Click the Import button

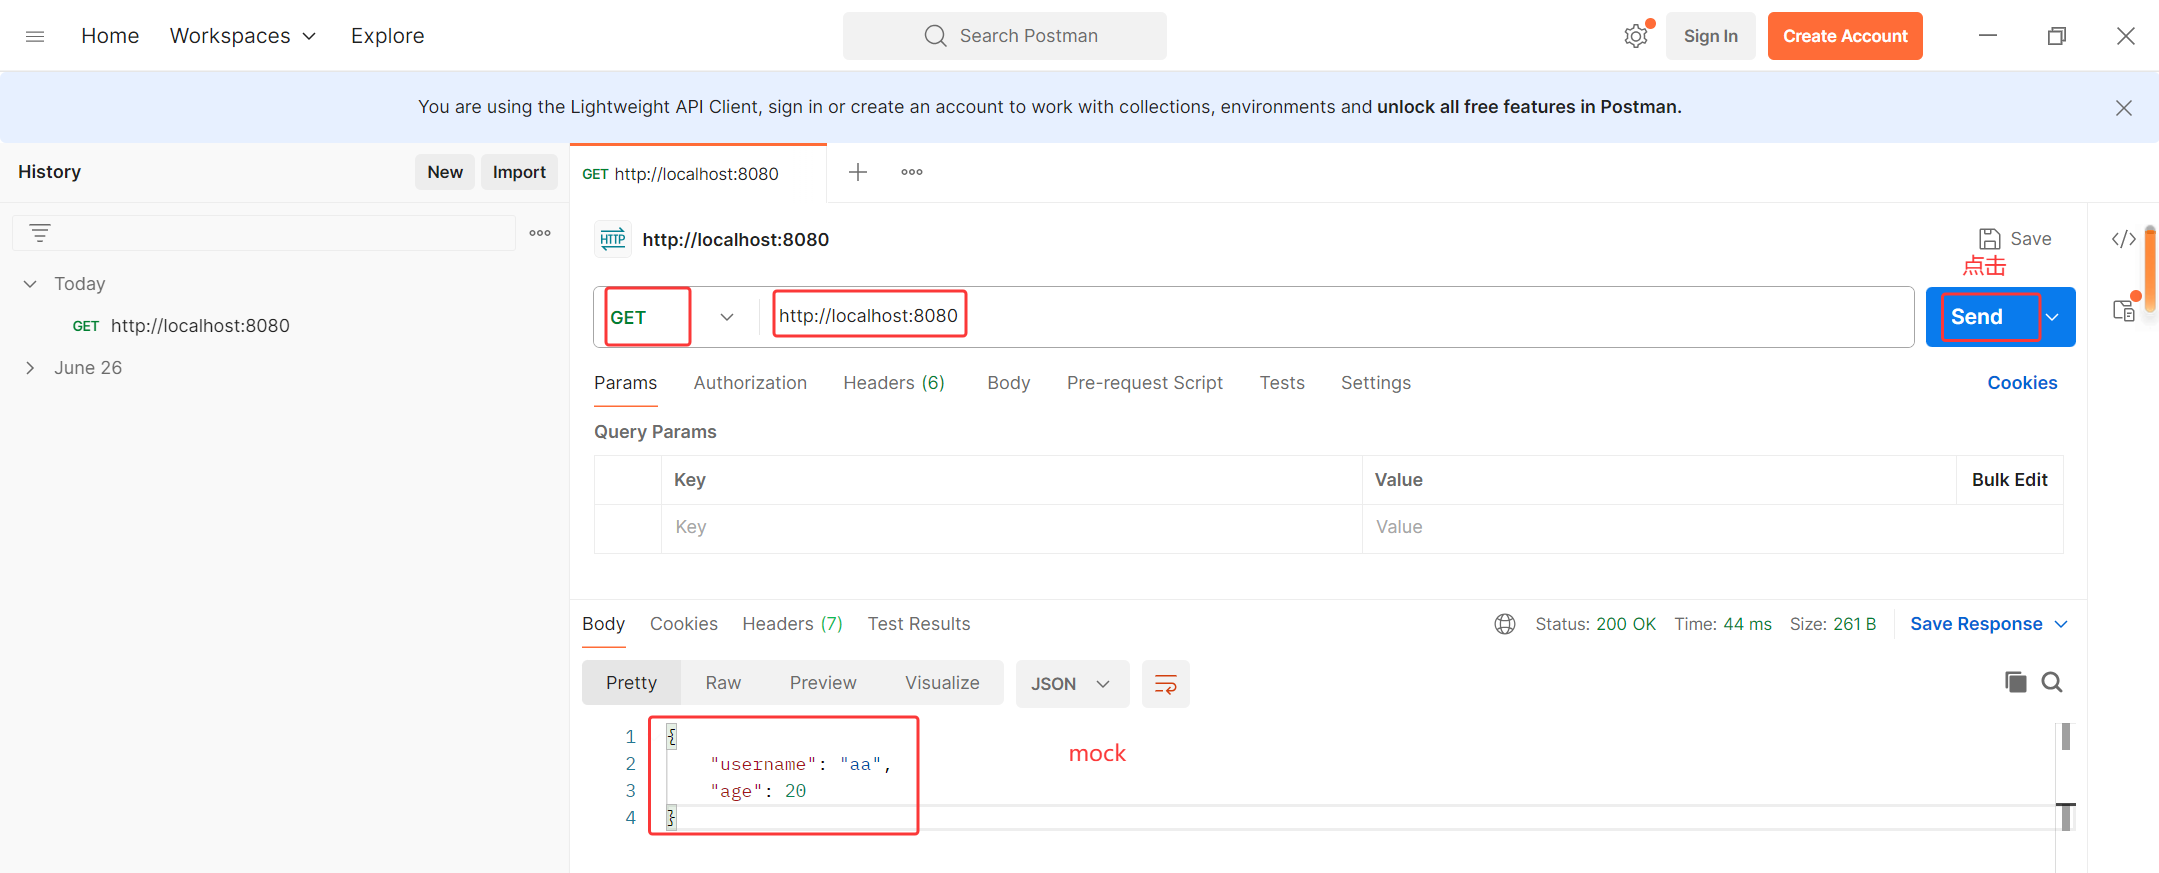click(519, 172)
